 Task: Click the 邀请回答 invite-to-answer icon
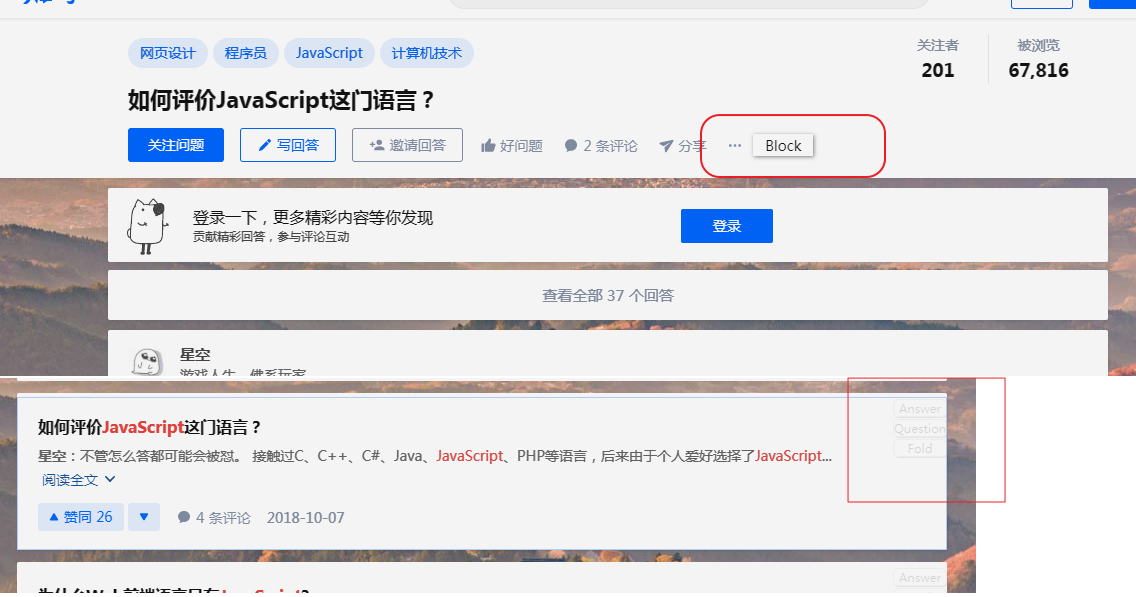pyautogui.click(x=379, y=144)
